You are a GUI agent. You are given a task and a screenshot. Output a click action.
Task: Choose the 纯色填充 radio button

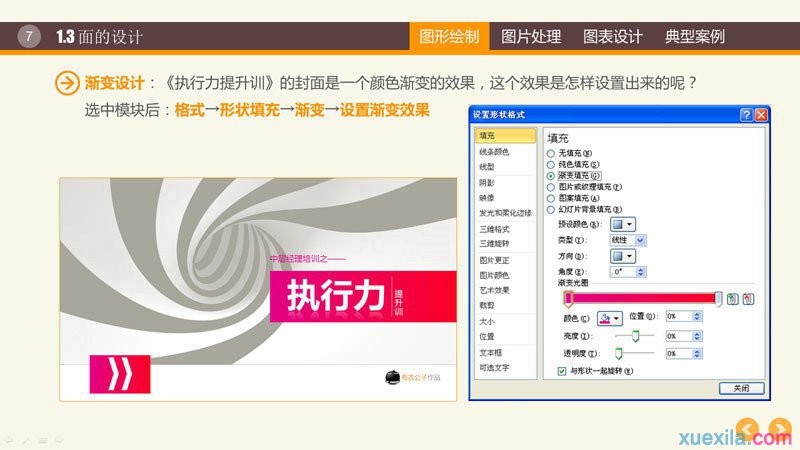coord(551,163)
